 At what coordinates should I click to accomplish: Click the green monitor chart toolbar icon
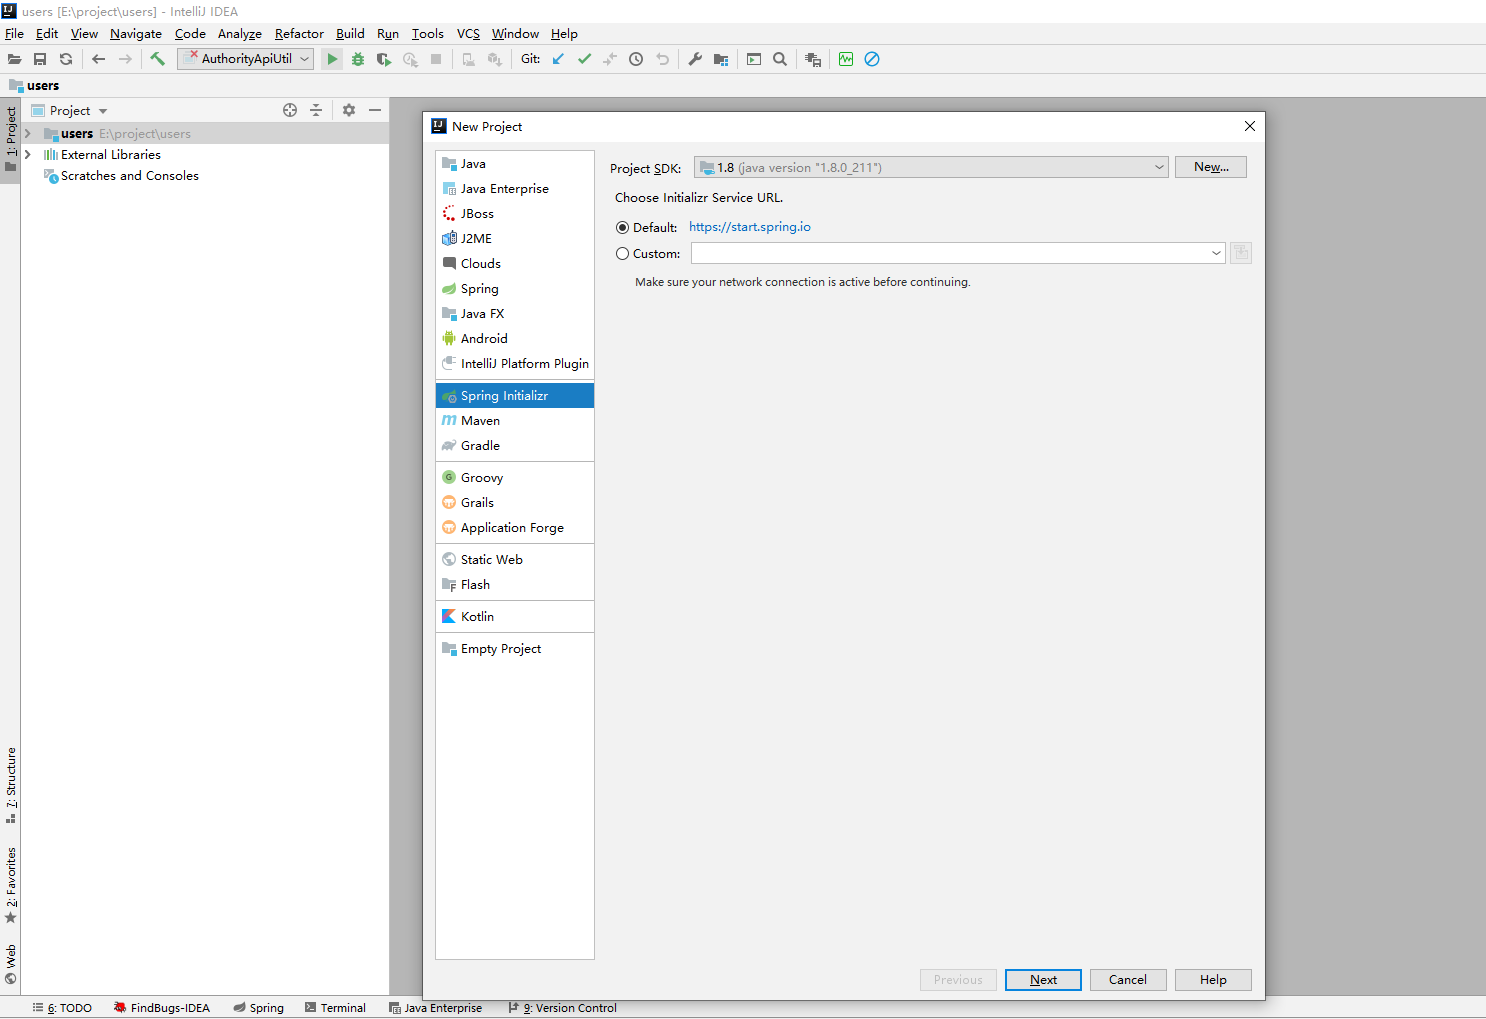(x=846, y=59)
